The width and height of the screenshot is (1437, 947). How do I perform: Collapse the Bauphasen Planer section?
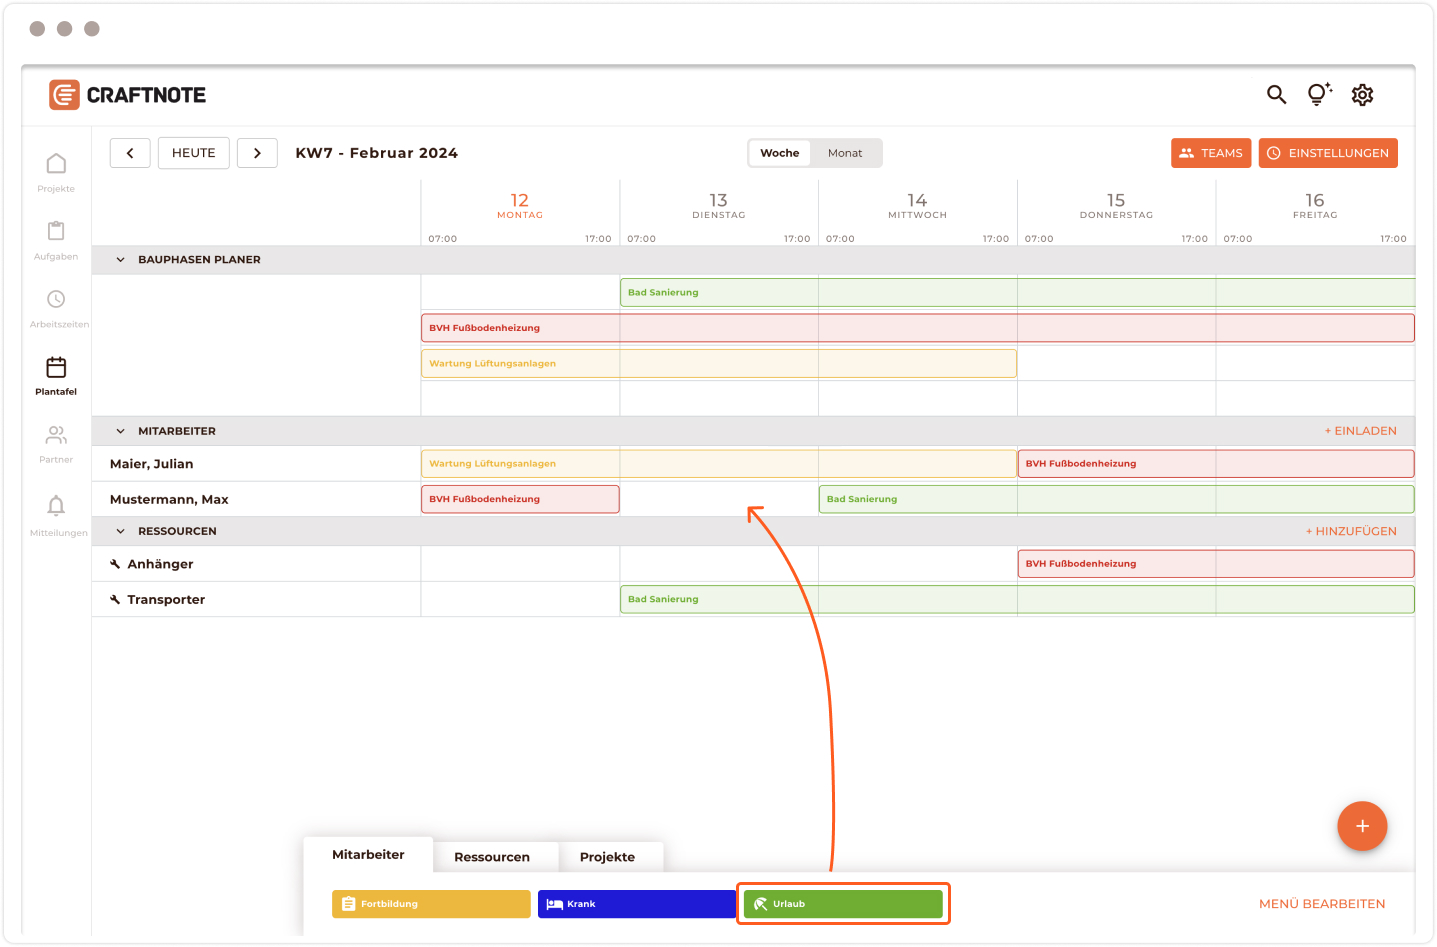coord(120,260)
